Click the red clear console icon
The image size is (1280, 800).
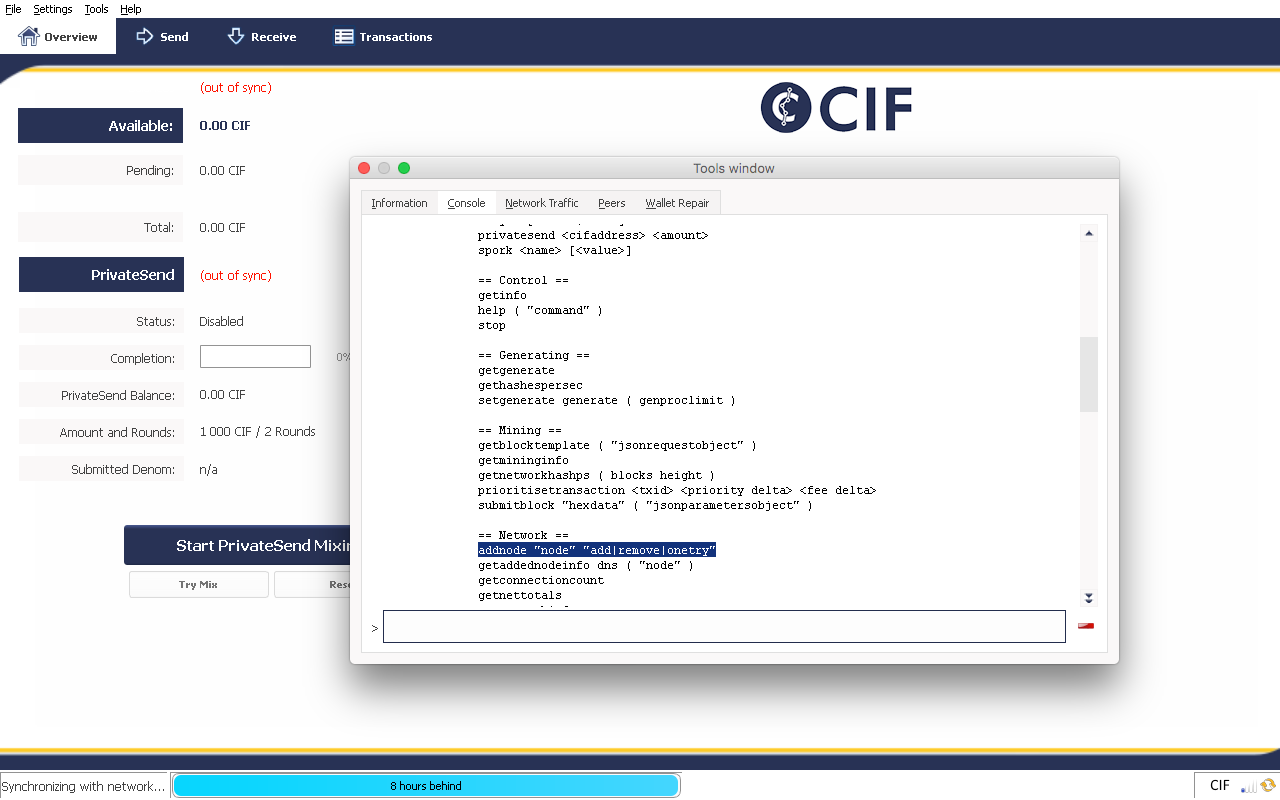point(1086,626)
